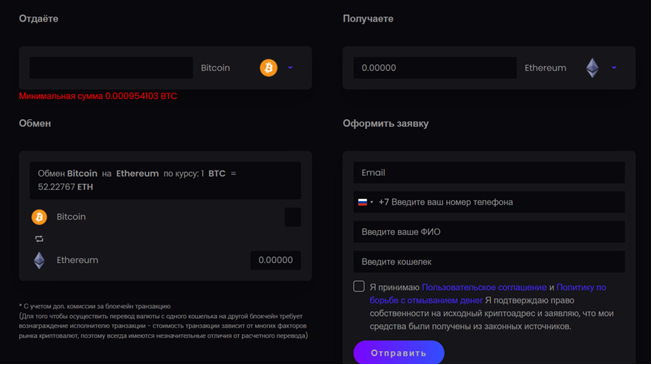Click the Russian flag country selector

pyautogui.click(x=363, y=202)
